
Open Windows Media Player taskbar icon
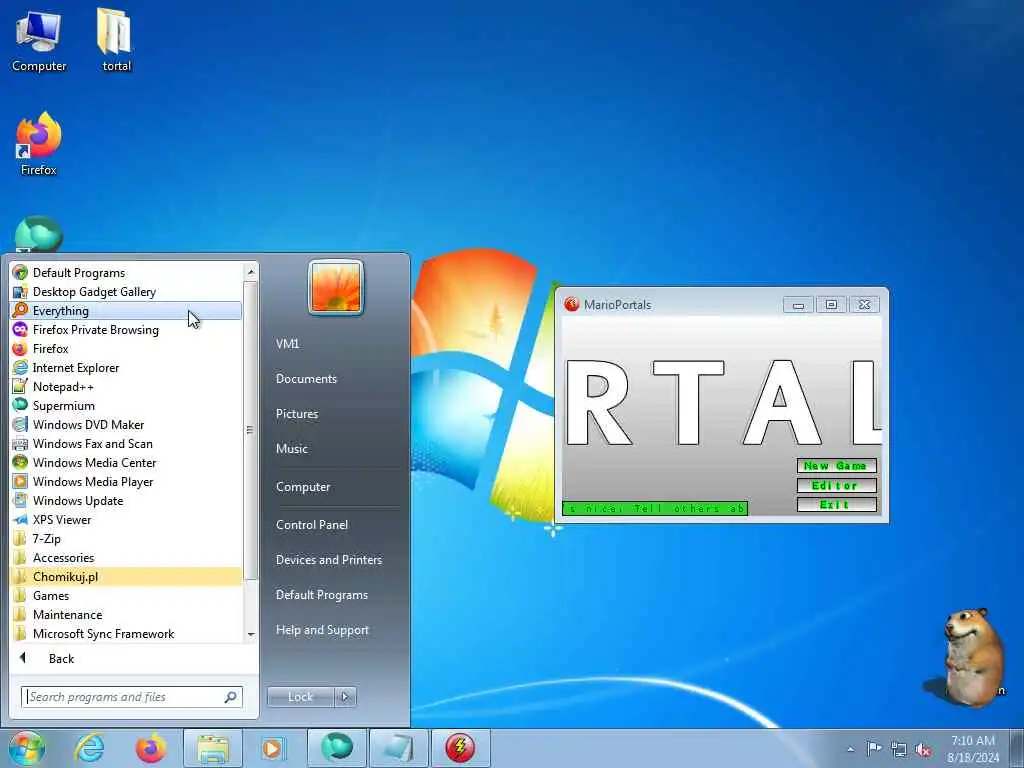pos(272,748)
